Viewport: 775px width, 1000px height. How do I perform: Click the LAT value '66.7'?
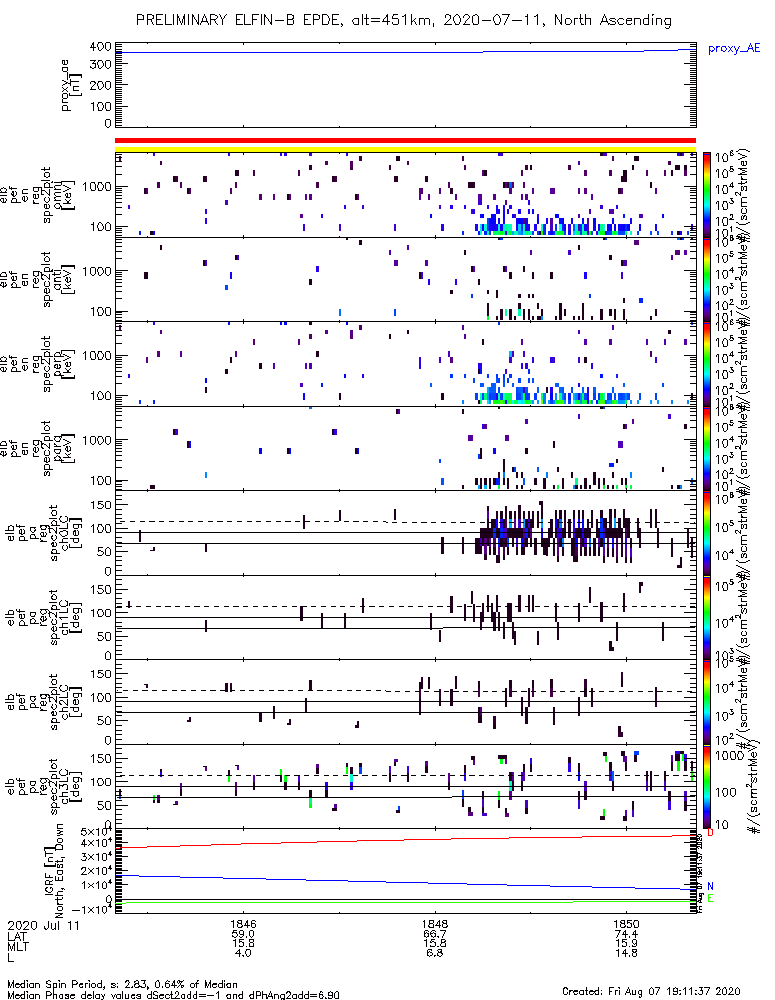pyautogui.click(x=435, y=934)
